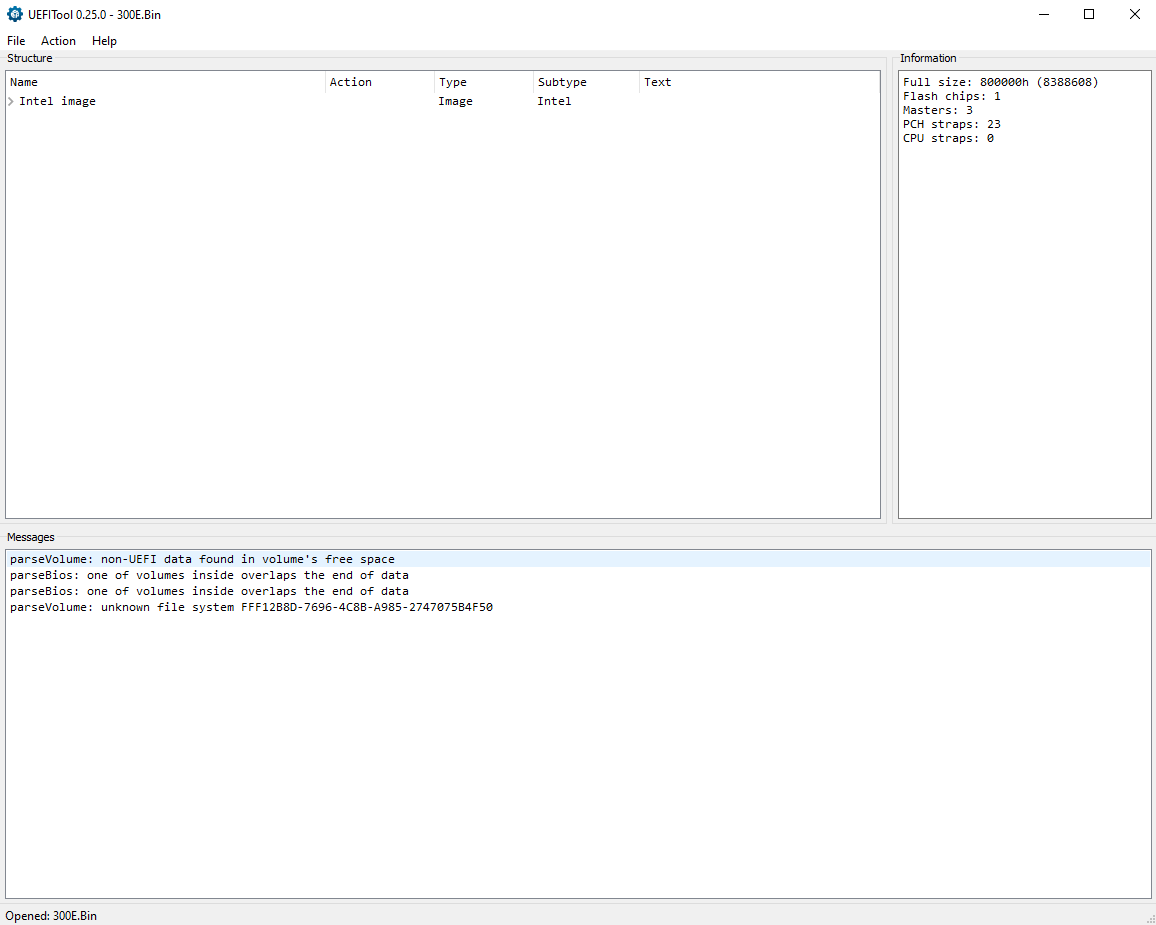This screenshot has width=1156, height=925.
Task: Select the non-UEFI data found message
Action: point(577,559)
